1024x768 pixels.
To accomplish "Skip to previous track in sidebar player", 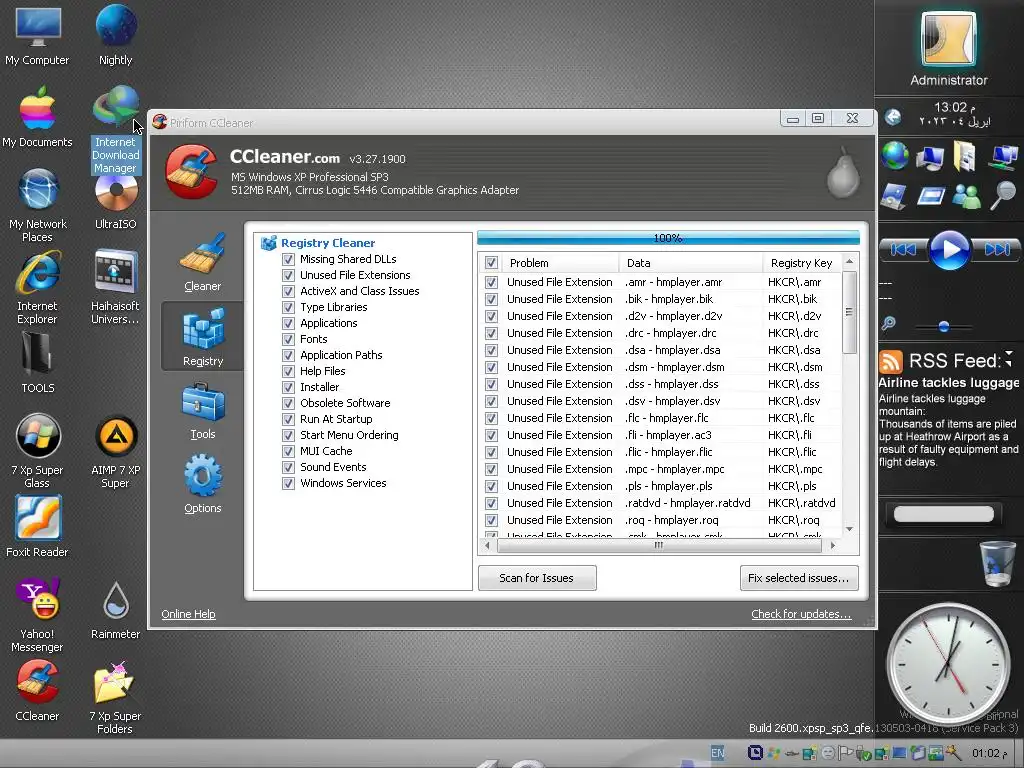I will (904, 249).
